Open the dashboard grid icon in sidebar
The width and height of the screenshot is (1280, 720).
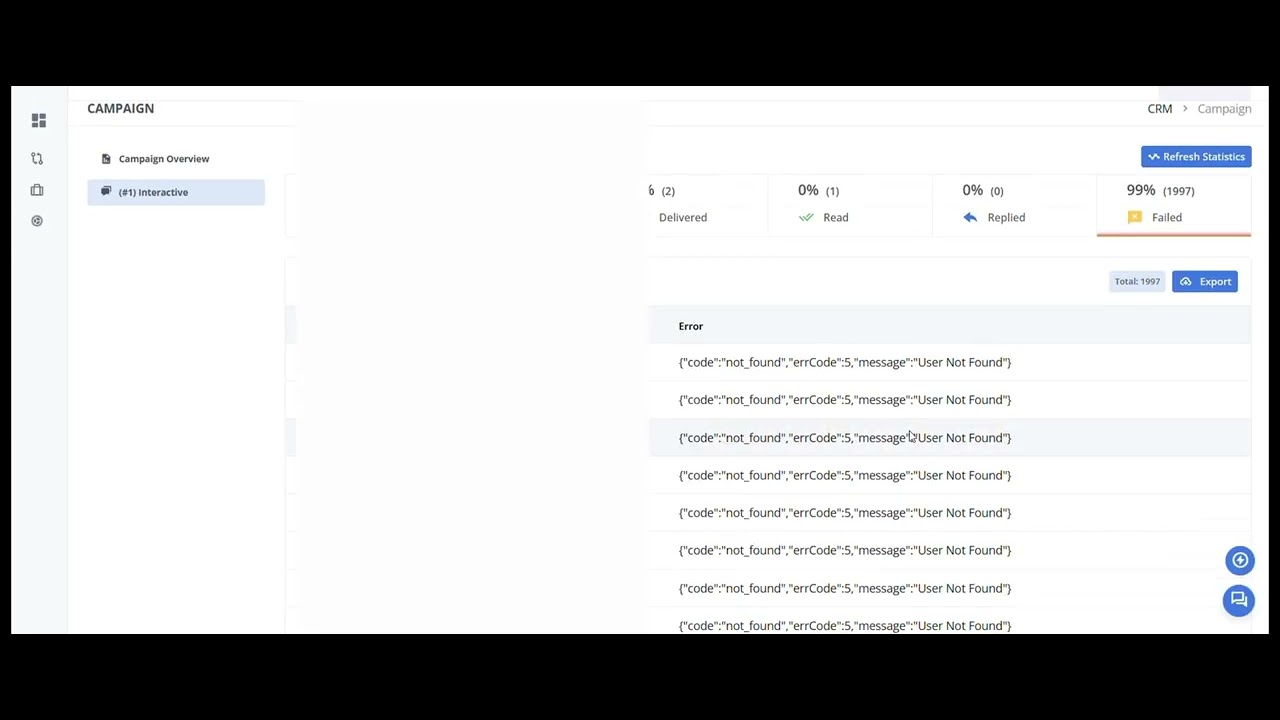tap(39, 120)
